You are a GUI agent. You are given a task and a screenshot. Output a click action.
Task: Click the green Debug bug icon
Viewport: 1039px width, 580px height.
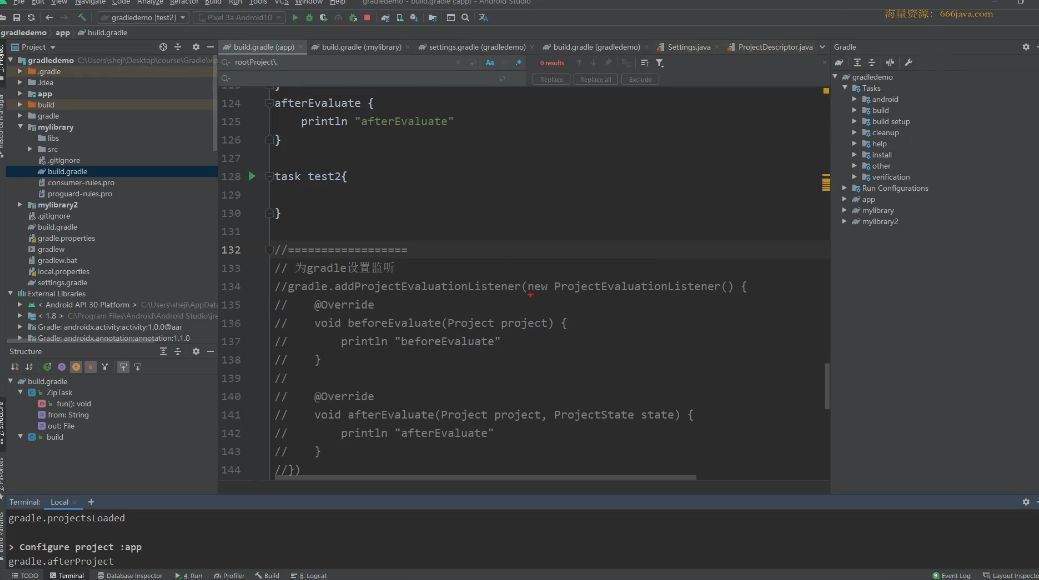[309, 18]
